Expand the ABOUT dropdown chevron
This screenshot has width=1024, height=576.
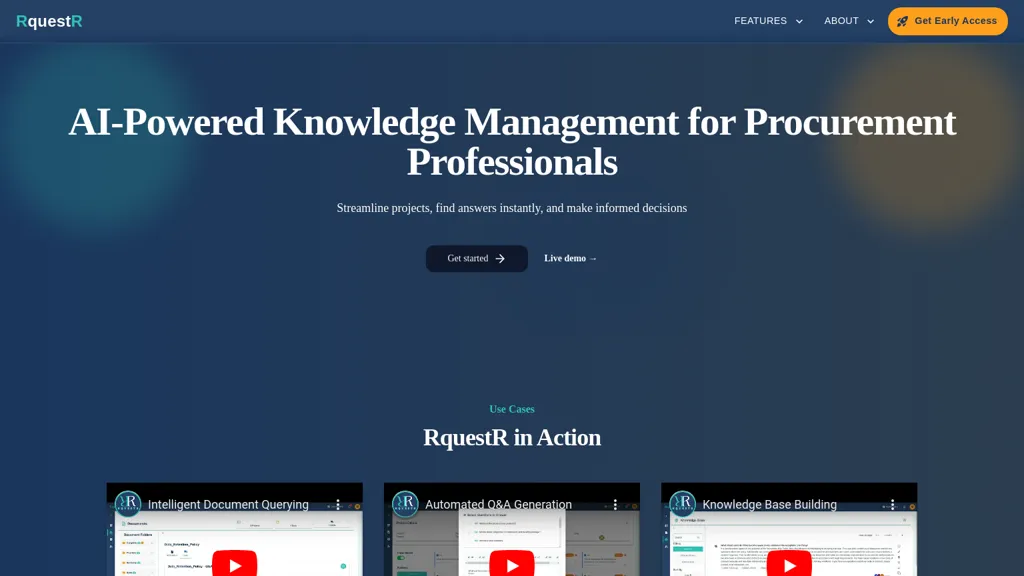(x=870, y=22)
